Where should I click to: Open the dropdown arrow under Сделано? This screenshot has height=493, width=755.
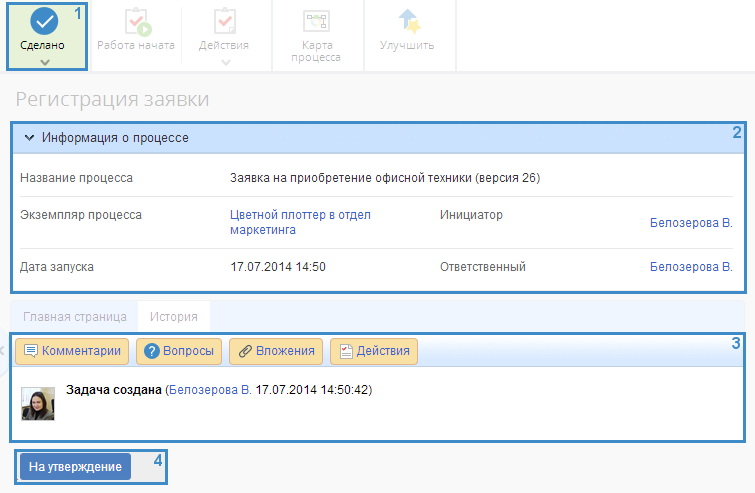tap(45, 62)
